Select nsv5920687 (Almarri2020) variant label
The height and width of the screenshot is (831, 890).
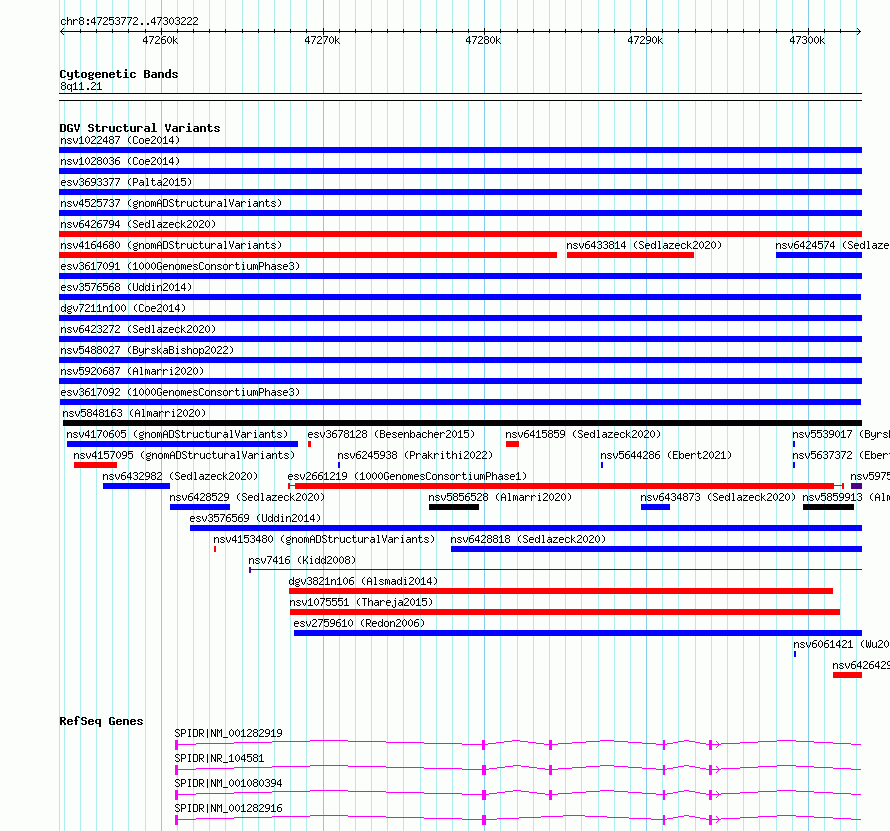pos(132,371)
